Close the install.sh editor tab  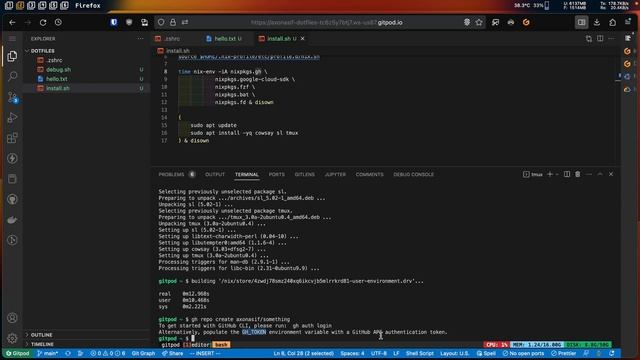coord(302,38)
